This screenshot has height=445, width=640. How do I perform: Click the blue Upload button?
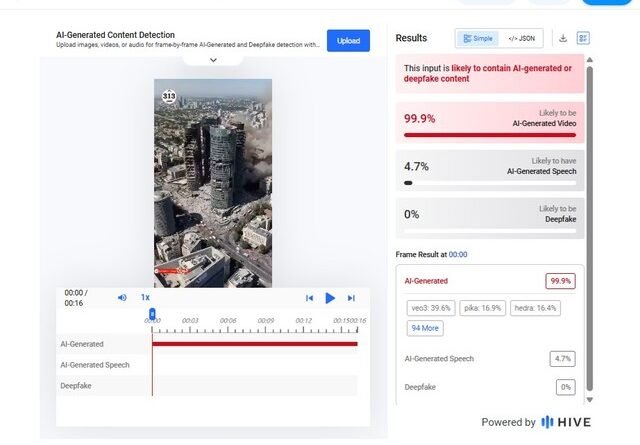point(348,40)
